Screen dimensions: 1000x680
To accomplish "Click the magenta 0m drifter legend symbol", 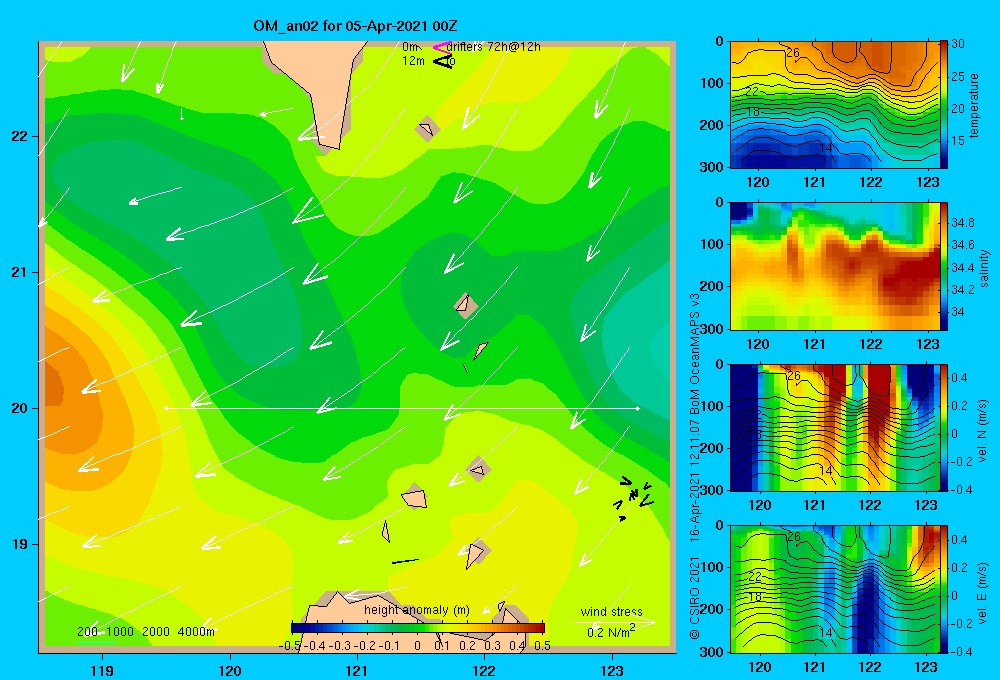I will coord(441,47).
